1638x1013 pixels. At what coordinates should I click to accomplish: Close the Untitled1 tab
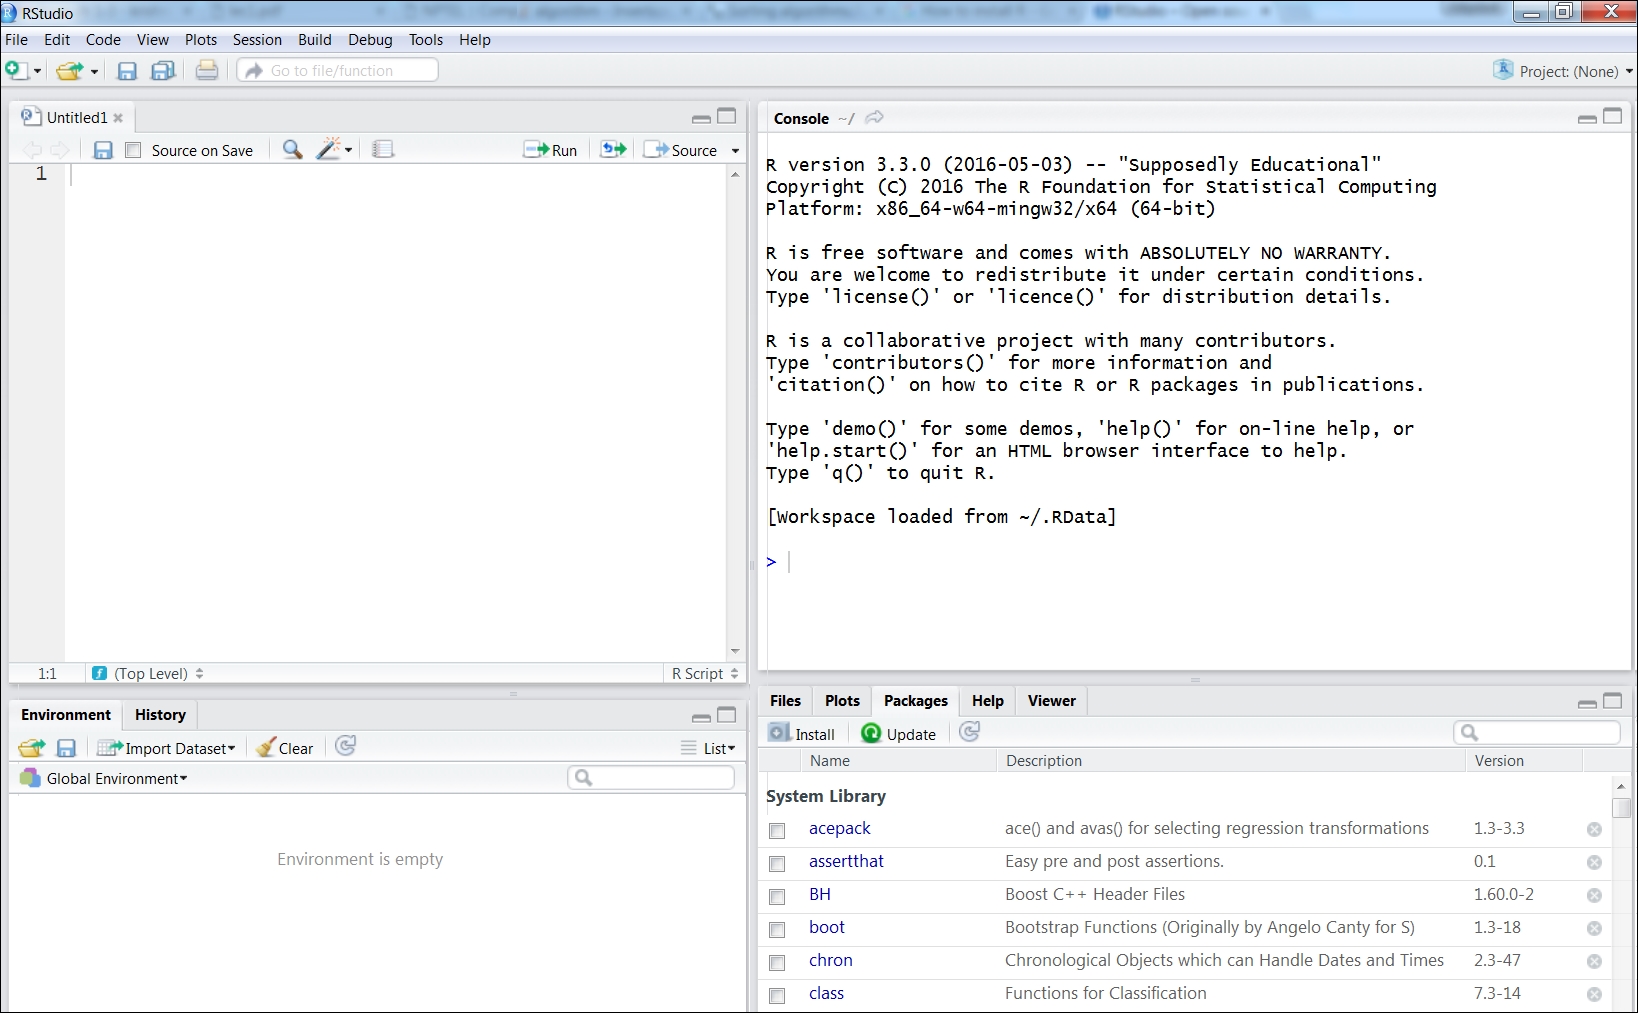(x=118, y=118)
